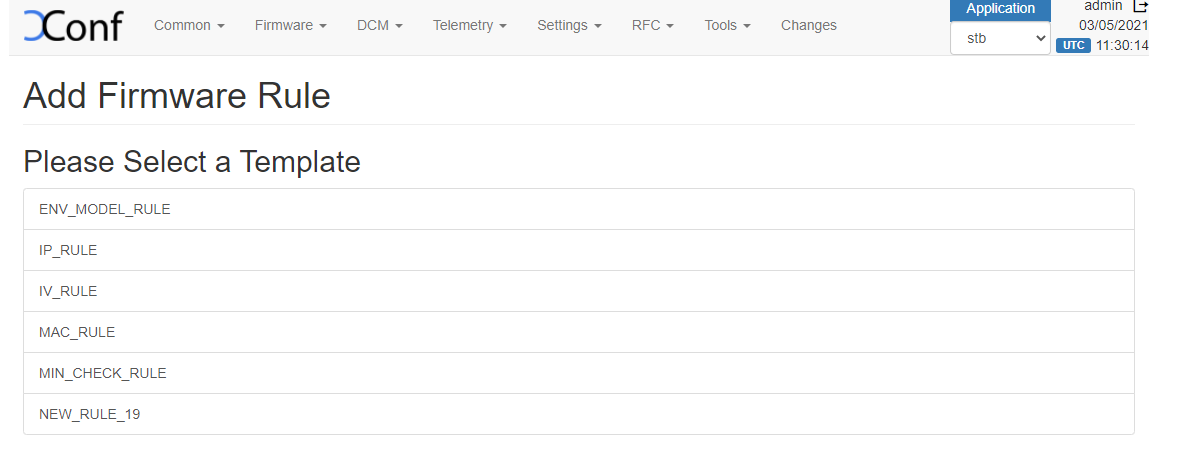Go to the Changes page

coord(808,26)
